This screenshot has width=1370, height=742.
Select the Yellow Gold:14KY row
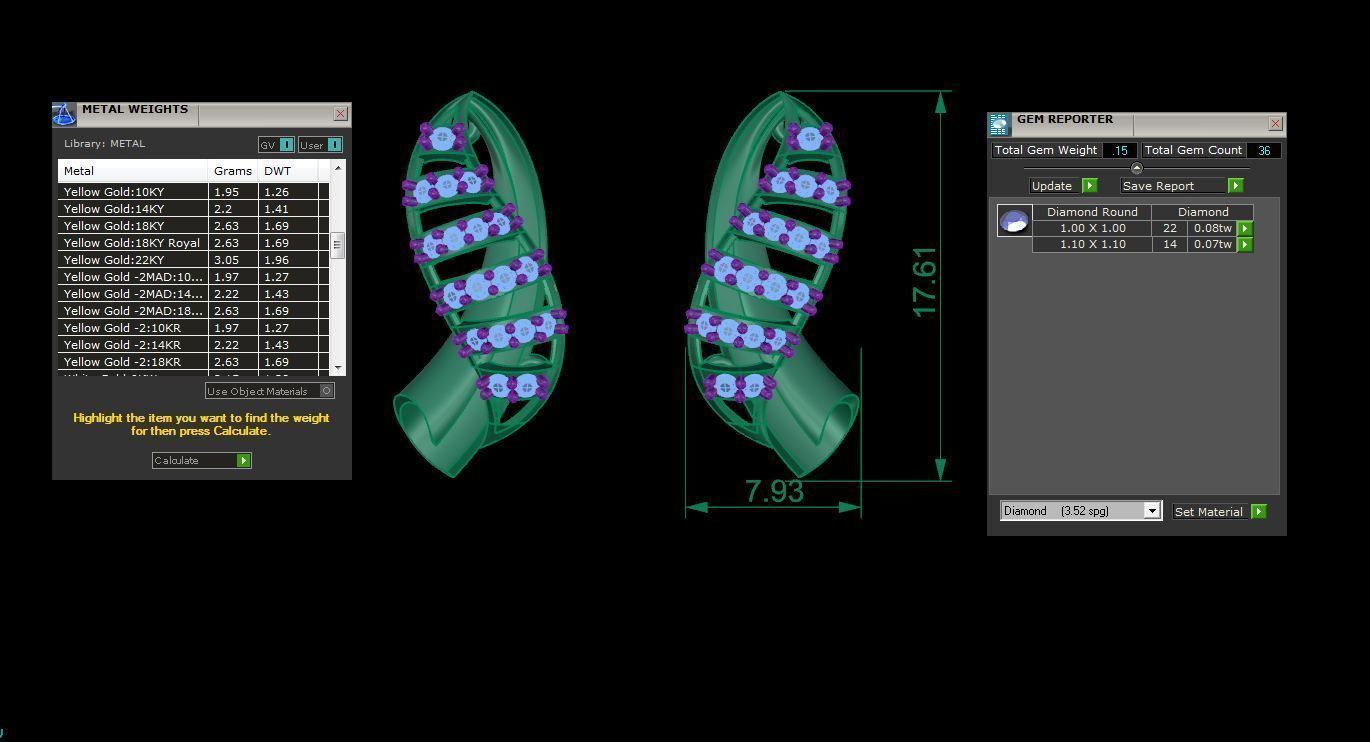(x=193, y=209)
